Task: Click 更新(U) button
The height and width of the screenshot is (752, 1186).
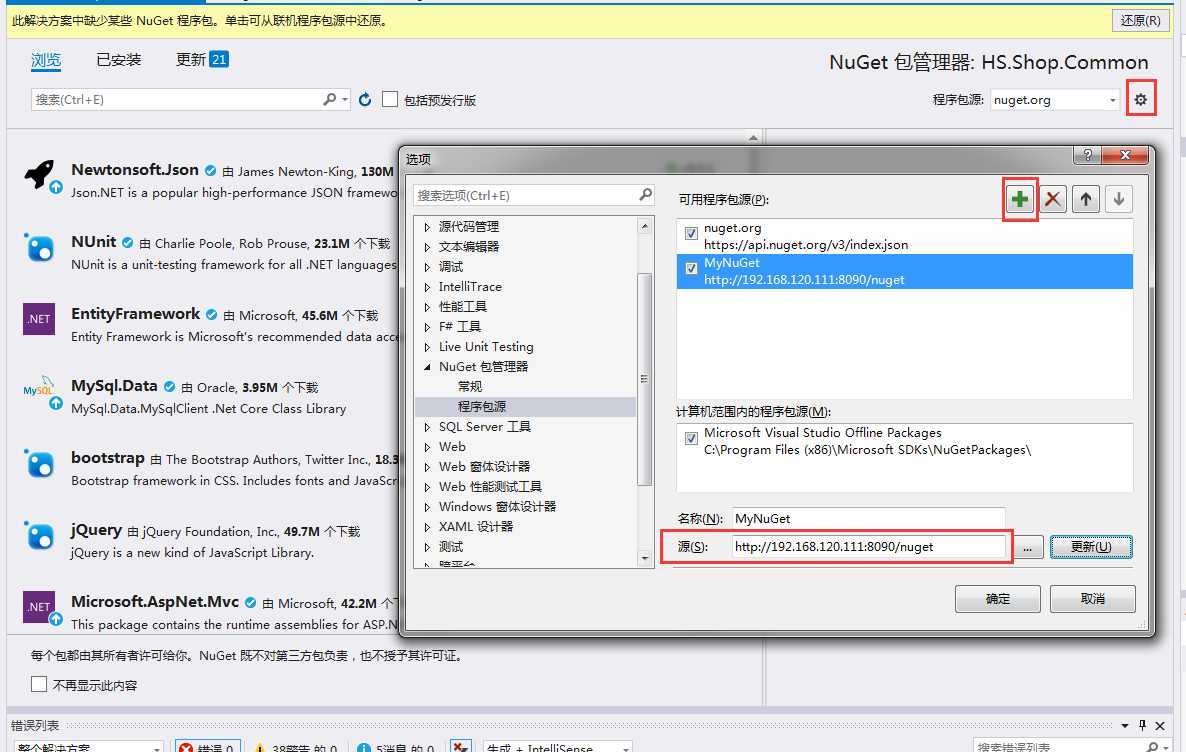Action: click(x=1091, y=546)
